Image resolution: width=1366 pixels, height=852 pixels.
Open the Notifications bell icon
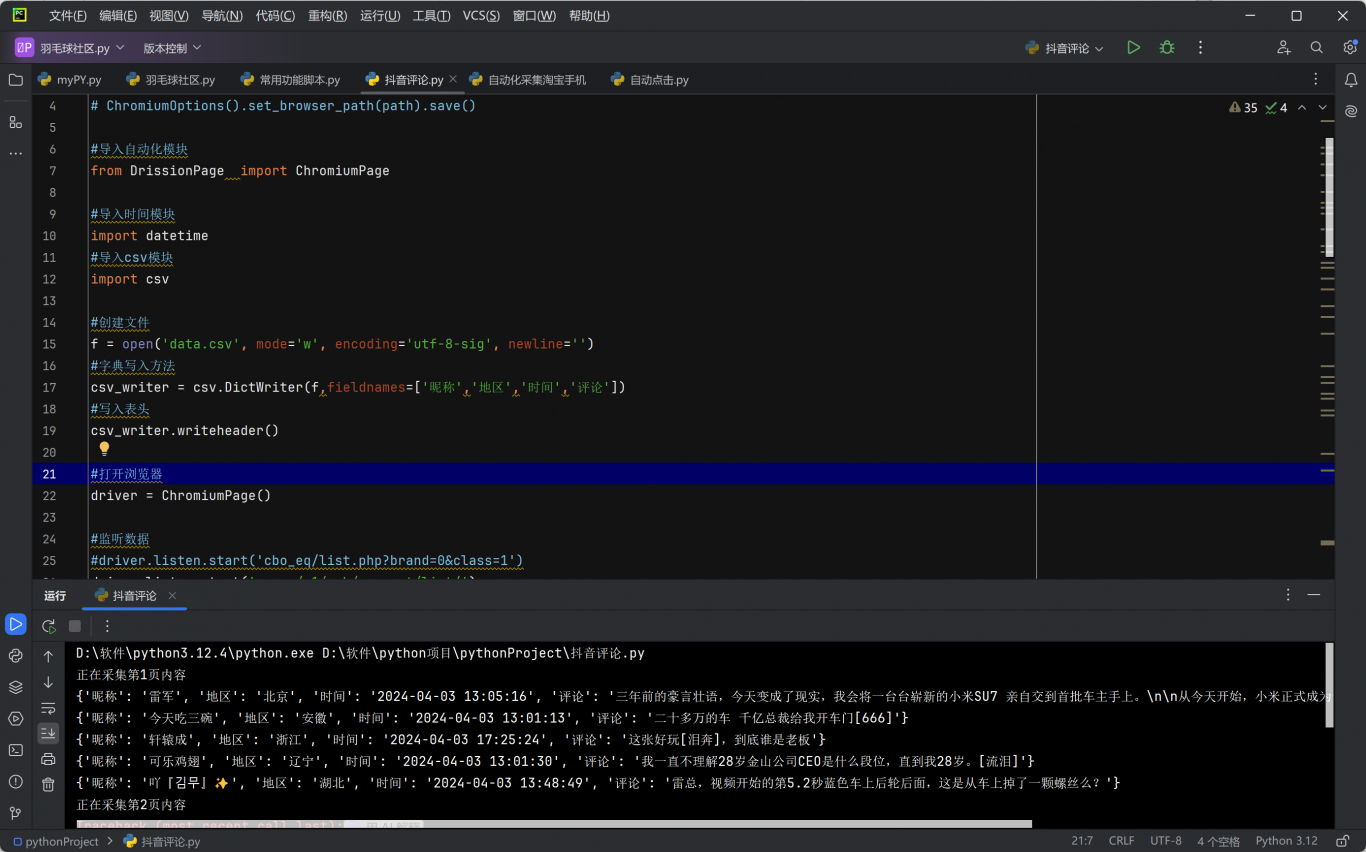point(1351,80)
